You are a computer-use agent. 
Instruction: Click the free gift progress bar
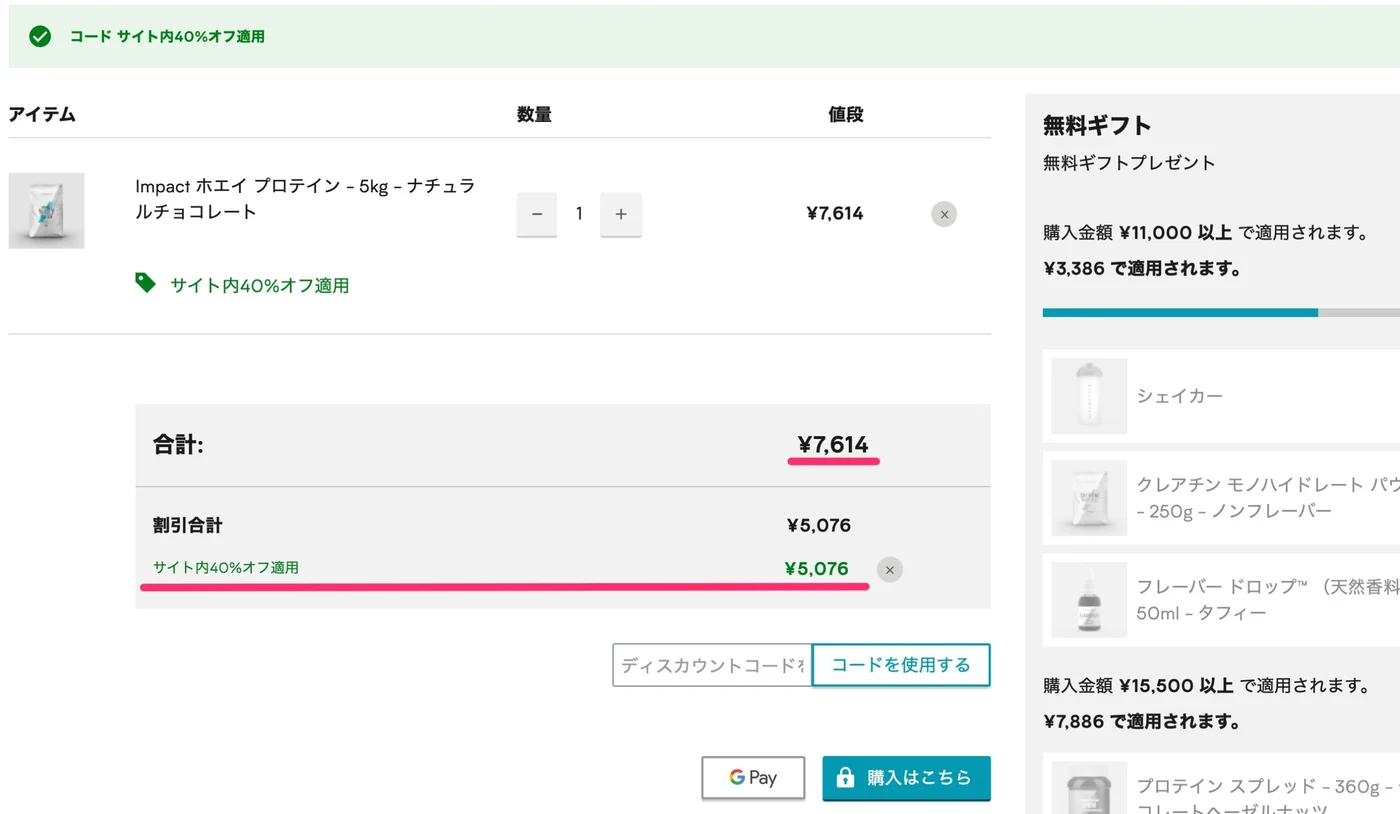point(1221,312)
